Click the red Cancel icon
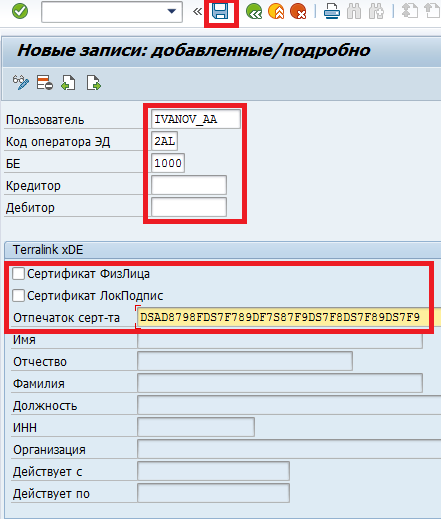 (298, 12)
